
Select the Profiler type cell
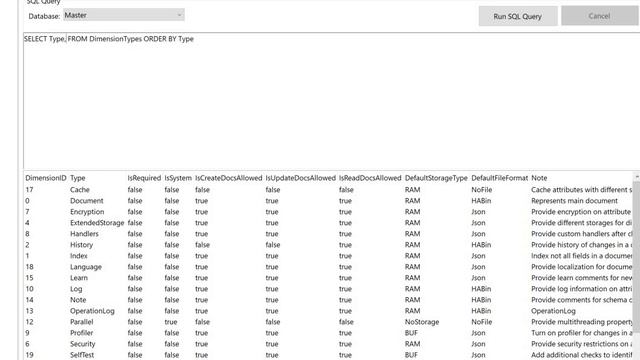[x=82, y=333]
